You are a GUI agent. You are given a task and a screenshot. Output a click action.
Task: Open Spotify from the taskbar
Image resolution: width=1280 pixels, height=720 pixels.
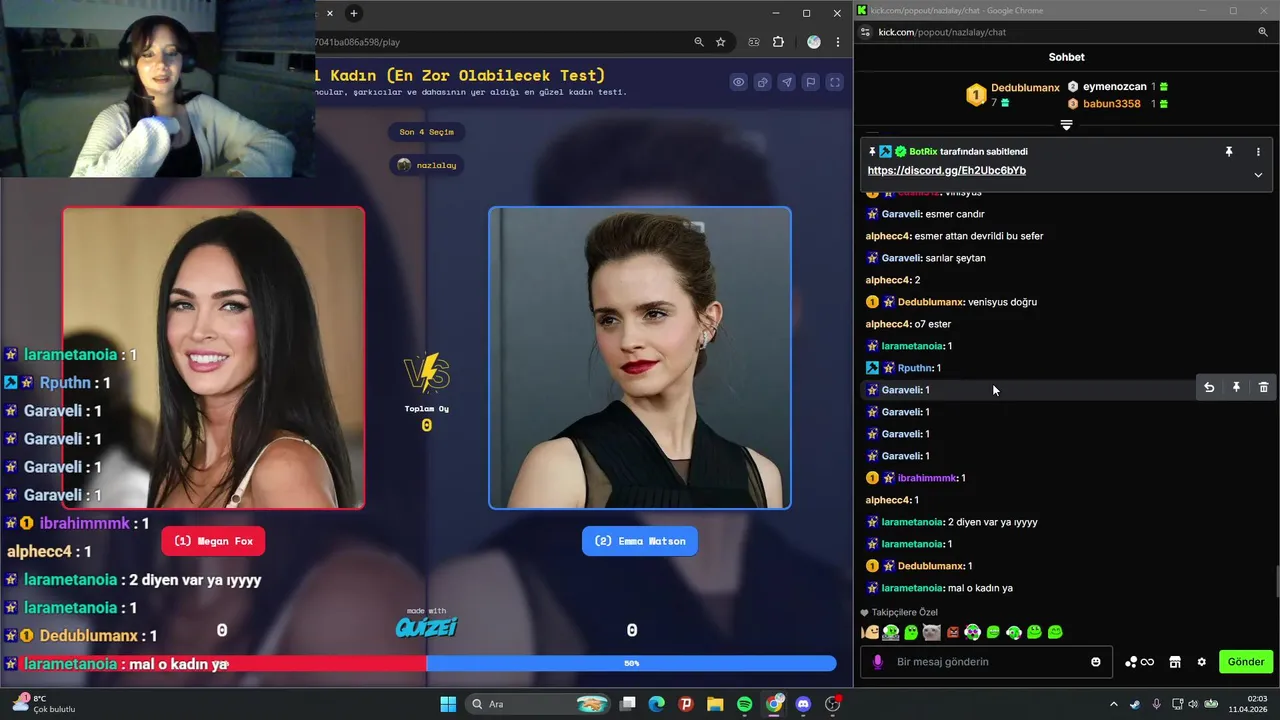pos(745,704)
